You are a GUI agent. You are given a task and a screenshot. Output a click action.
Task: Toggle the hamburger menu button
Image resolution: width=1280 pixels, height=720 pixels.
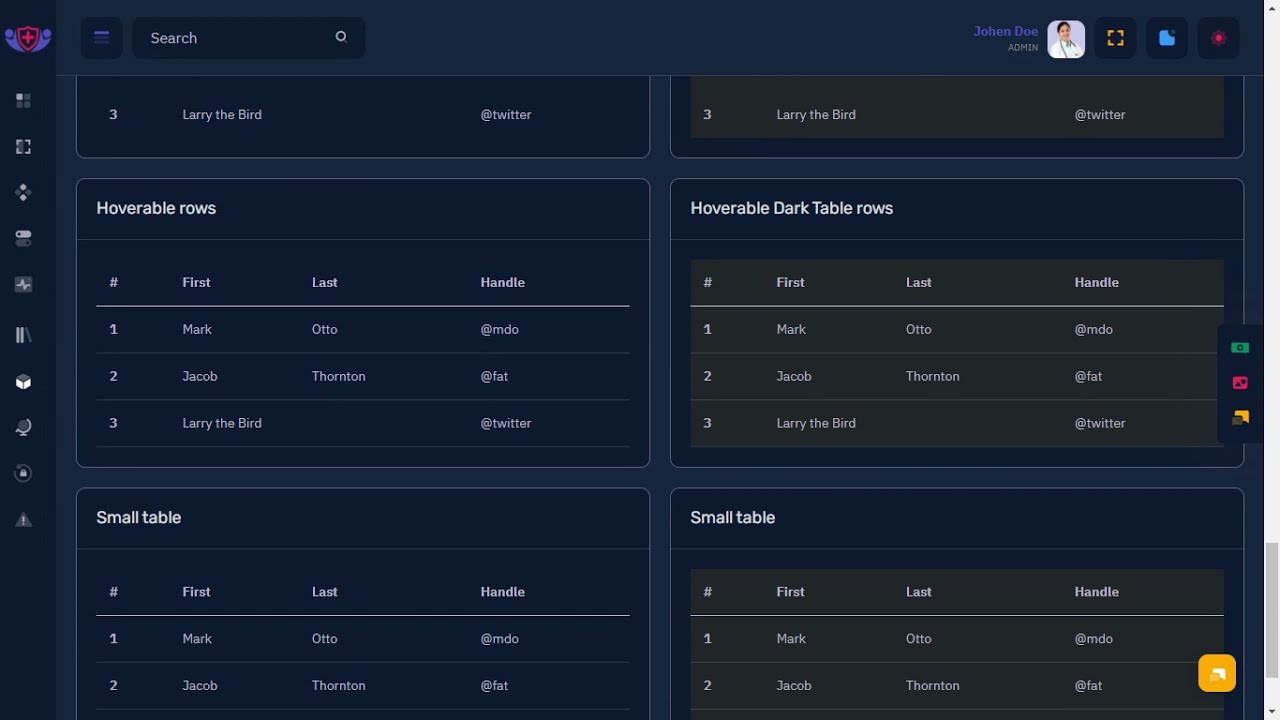101,38
